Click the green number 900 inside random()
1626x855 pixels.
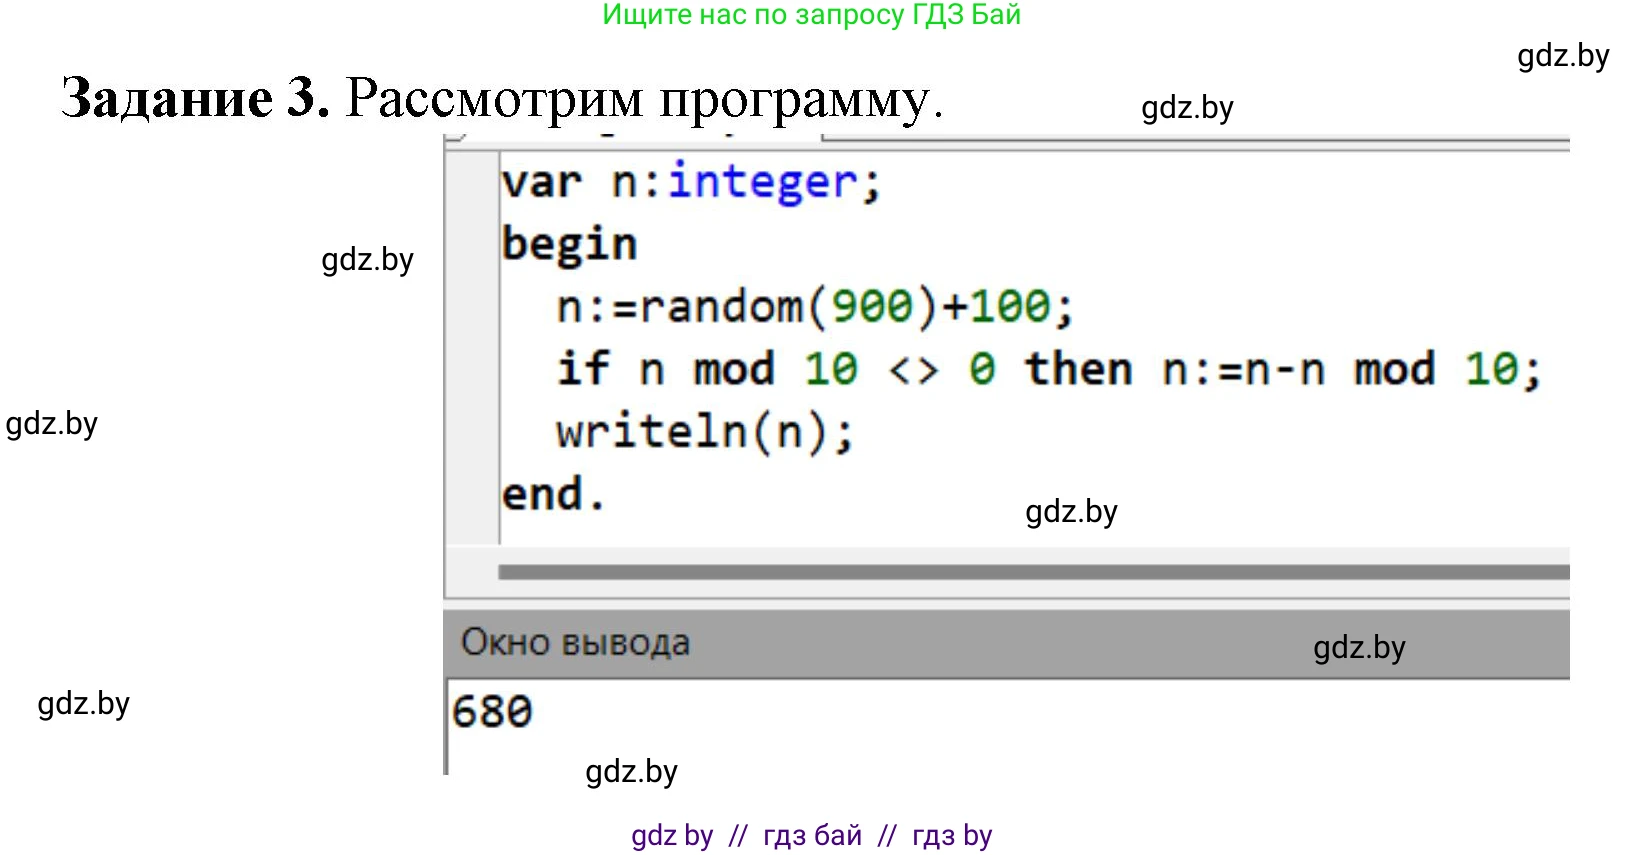coord(872,307)
